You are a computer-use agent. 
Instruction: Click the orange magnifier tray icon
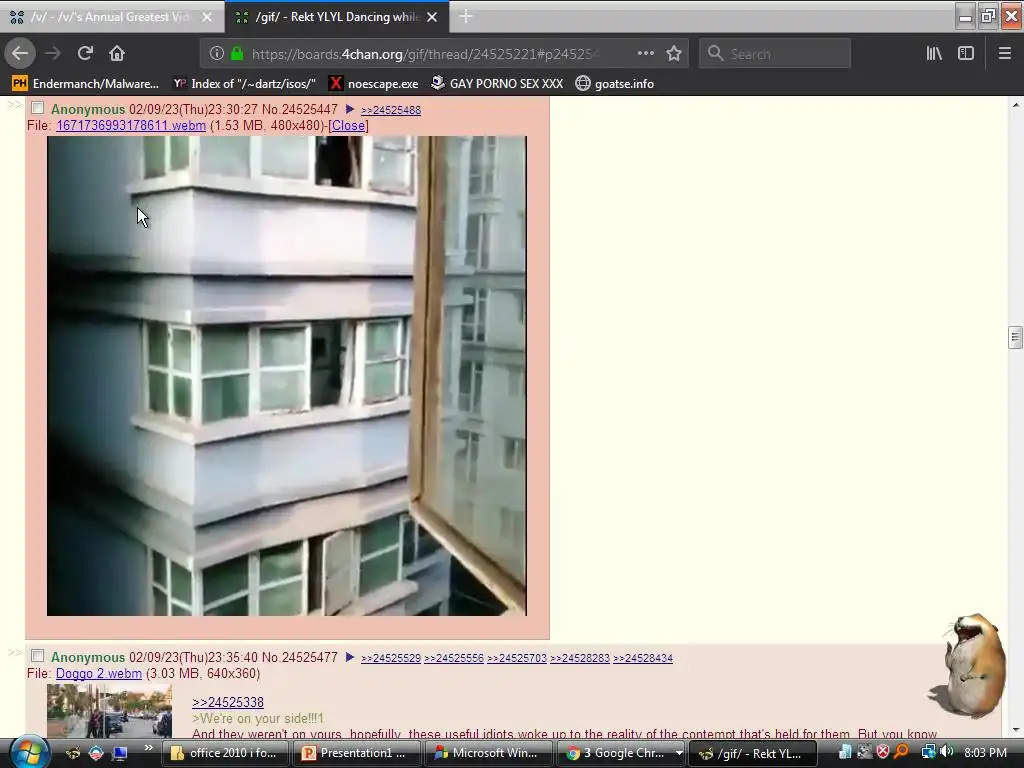point(901,752)
